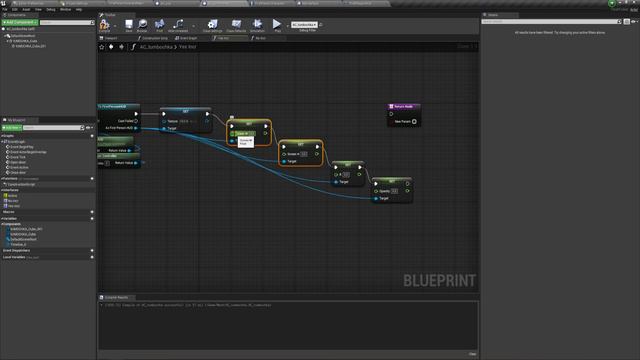This screenshot has width=640, height=360.
Task: Click Target pin on Opacity SET node
Action: point(376,199)
